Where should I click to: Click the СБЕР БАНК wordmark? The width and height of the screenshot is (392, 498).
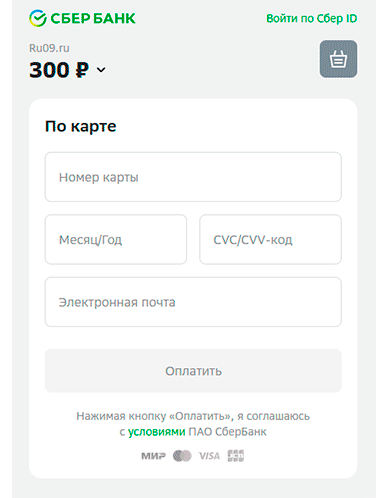(x=93, y=18)
